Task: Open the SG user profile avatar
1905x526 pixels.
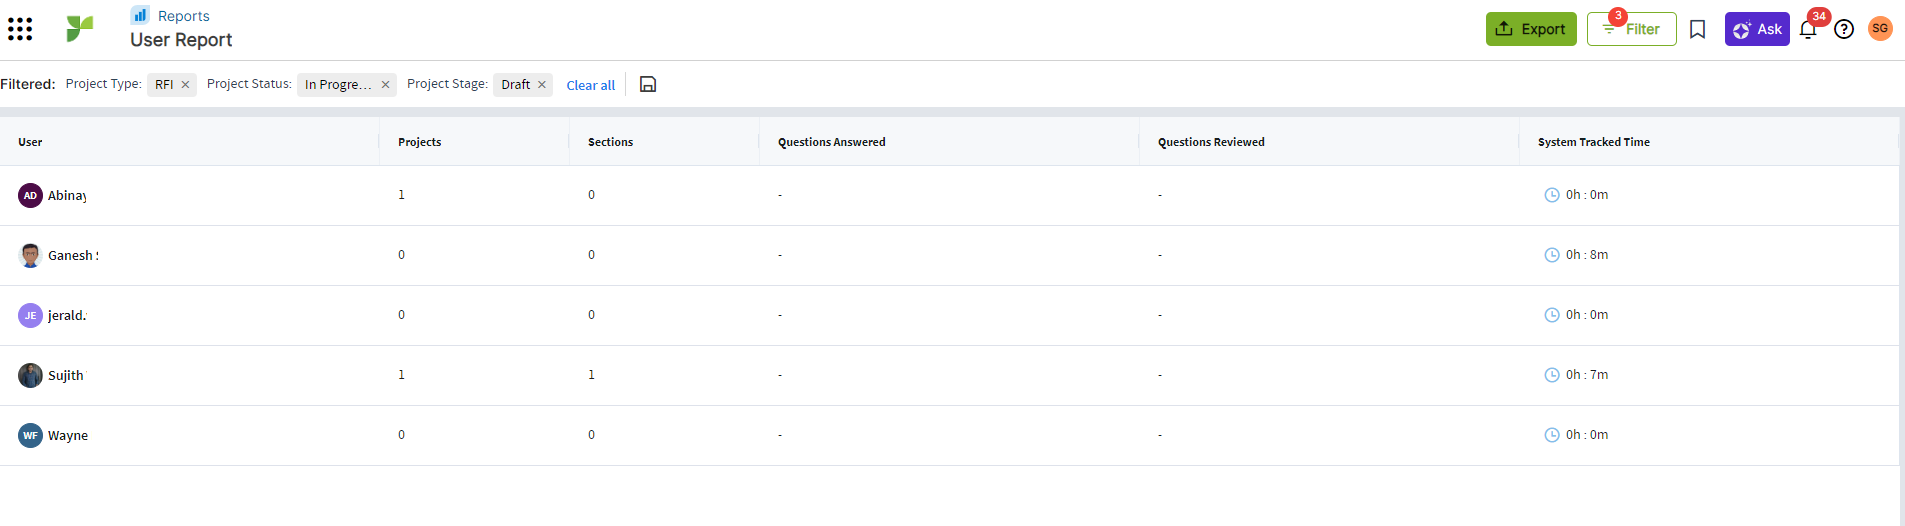Action: click(1880, 28)
